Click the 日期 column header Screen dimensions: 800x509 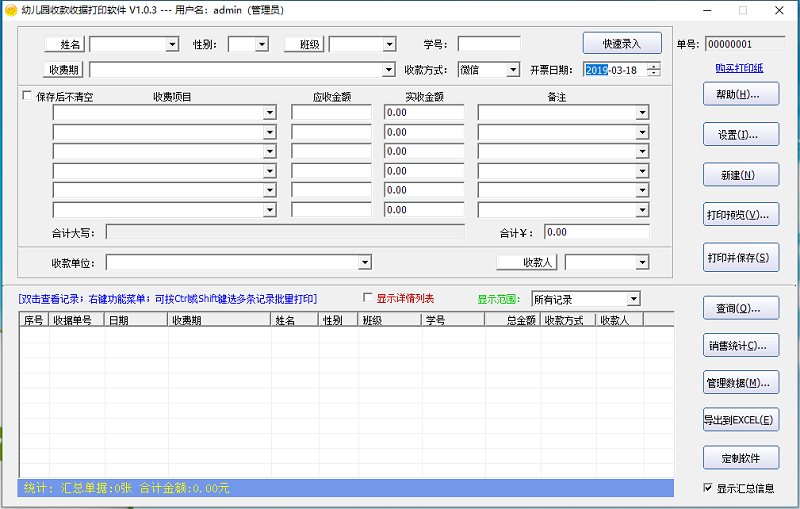pos(136,320)
